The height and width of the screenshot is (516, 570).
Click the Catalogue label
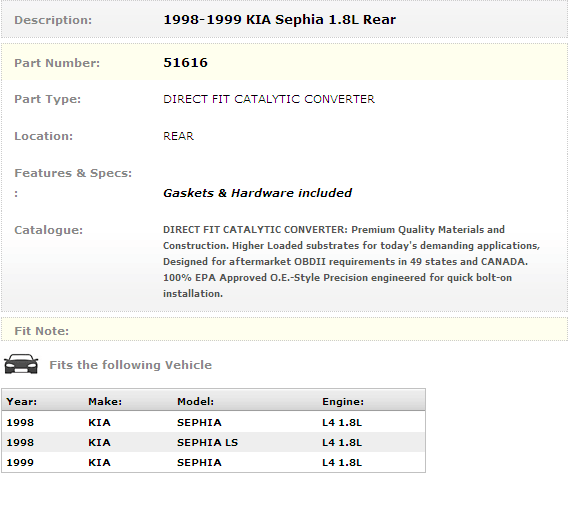48,230
